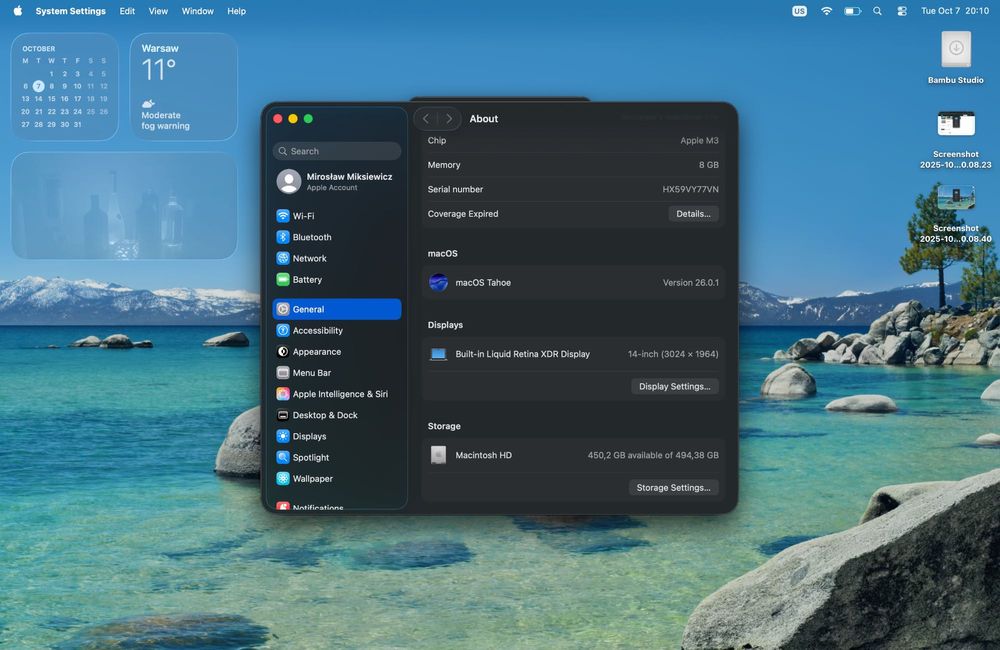Open Menu Bar settings in the sidebar

coord(337,373)
